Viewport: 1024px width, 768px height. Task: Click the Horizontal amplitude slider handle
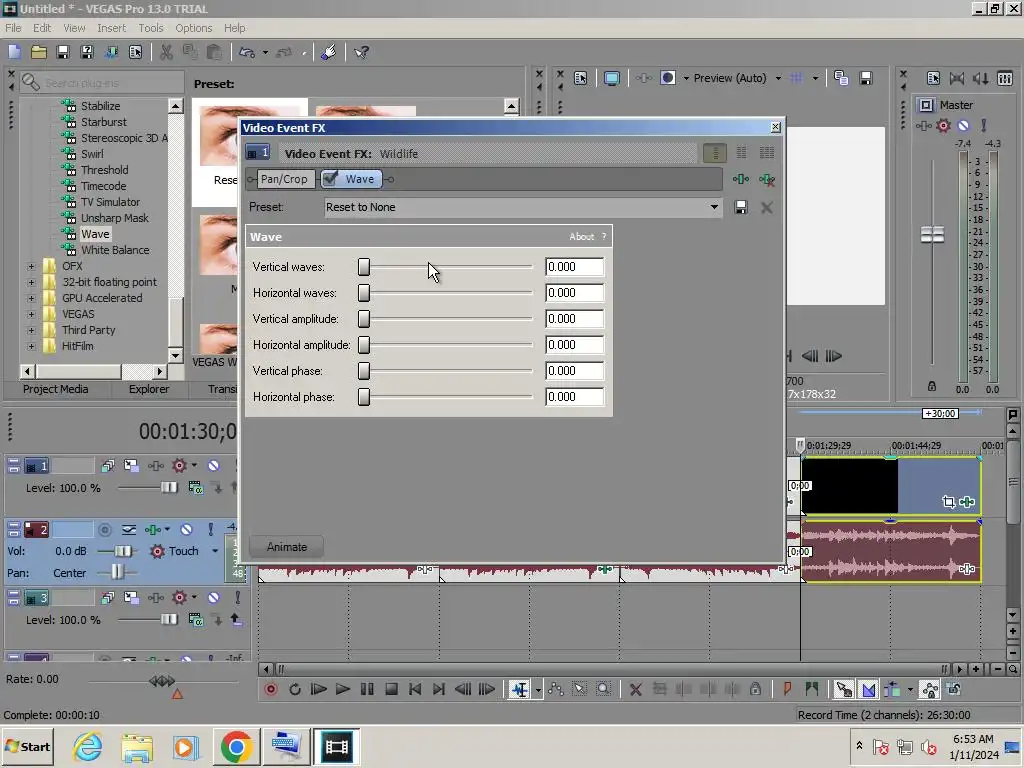pyautogui.click(x=364, y=345)
